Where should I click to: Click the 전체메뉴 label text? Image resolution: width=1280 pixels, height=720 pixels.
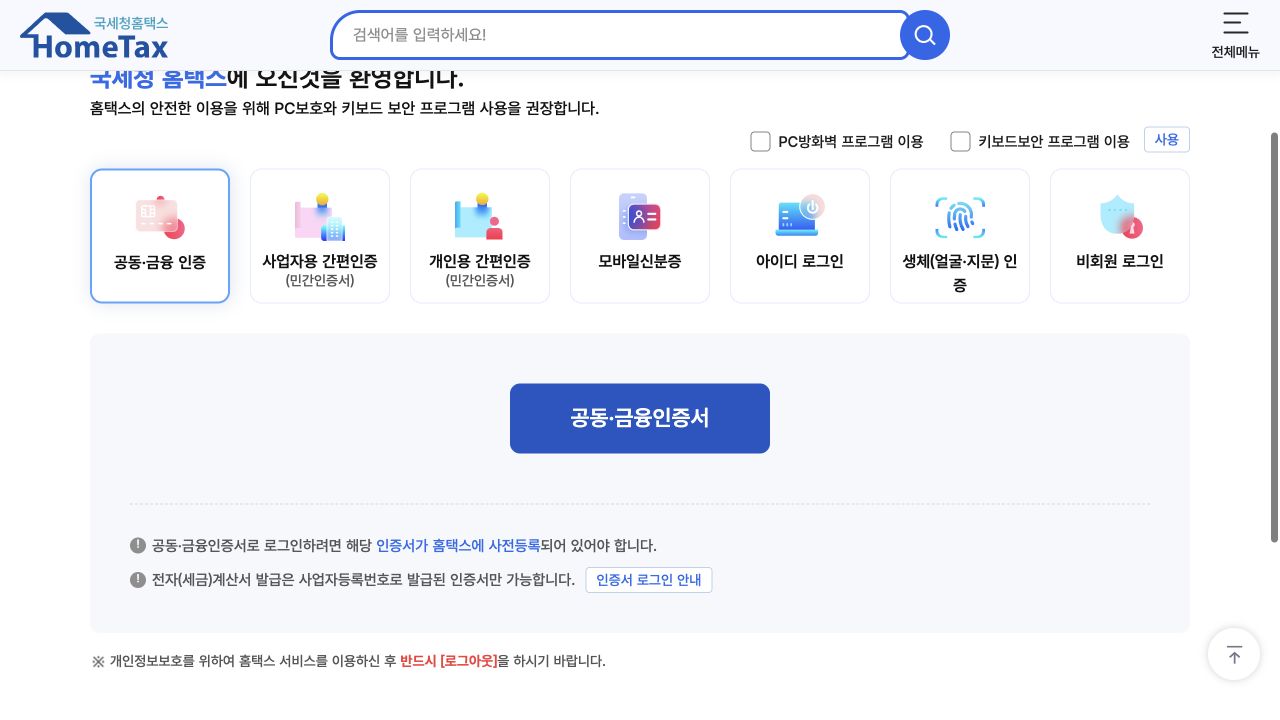tap(1236, 52)
